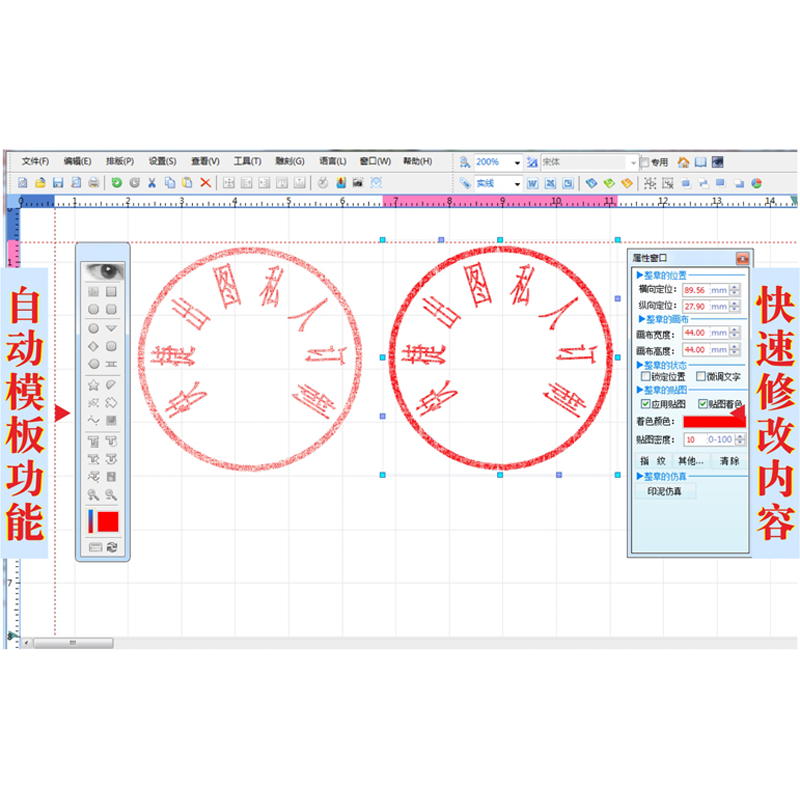The height and width of the screenshot is (800, 800).
Task: Click the save floppy disk icon
Action: click(x=58, y=183)
